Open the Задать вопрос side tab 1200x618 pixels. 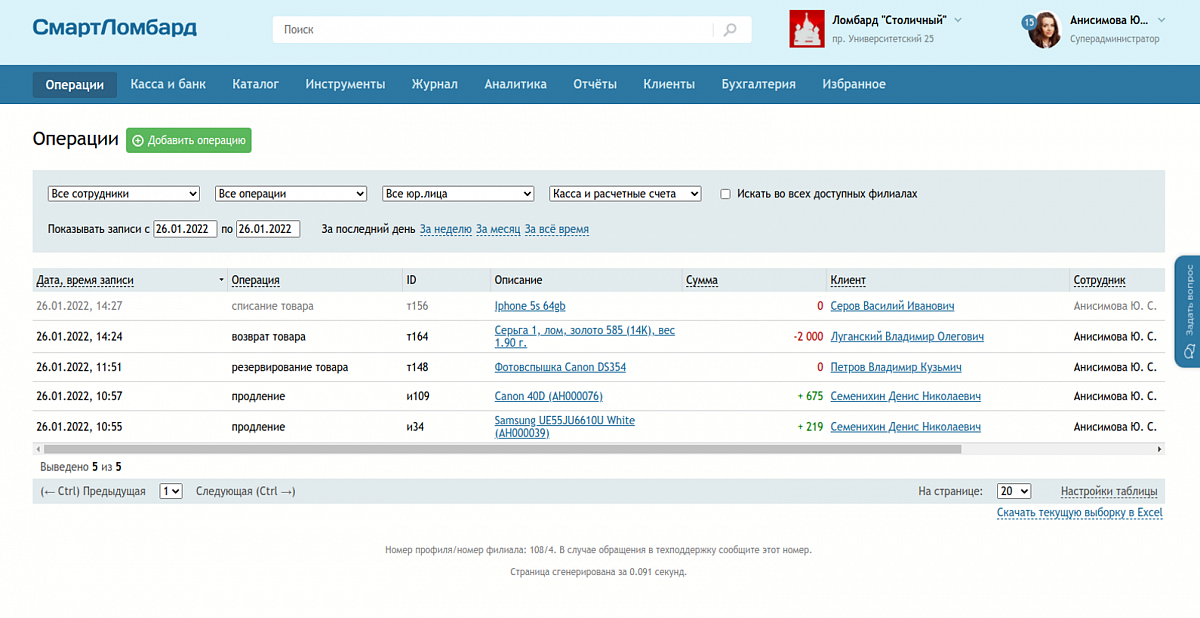point(1188,312)
